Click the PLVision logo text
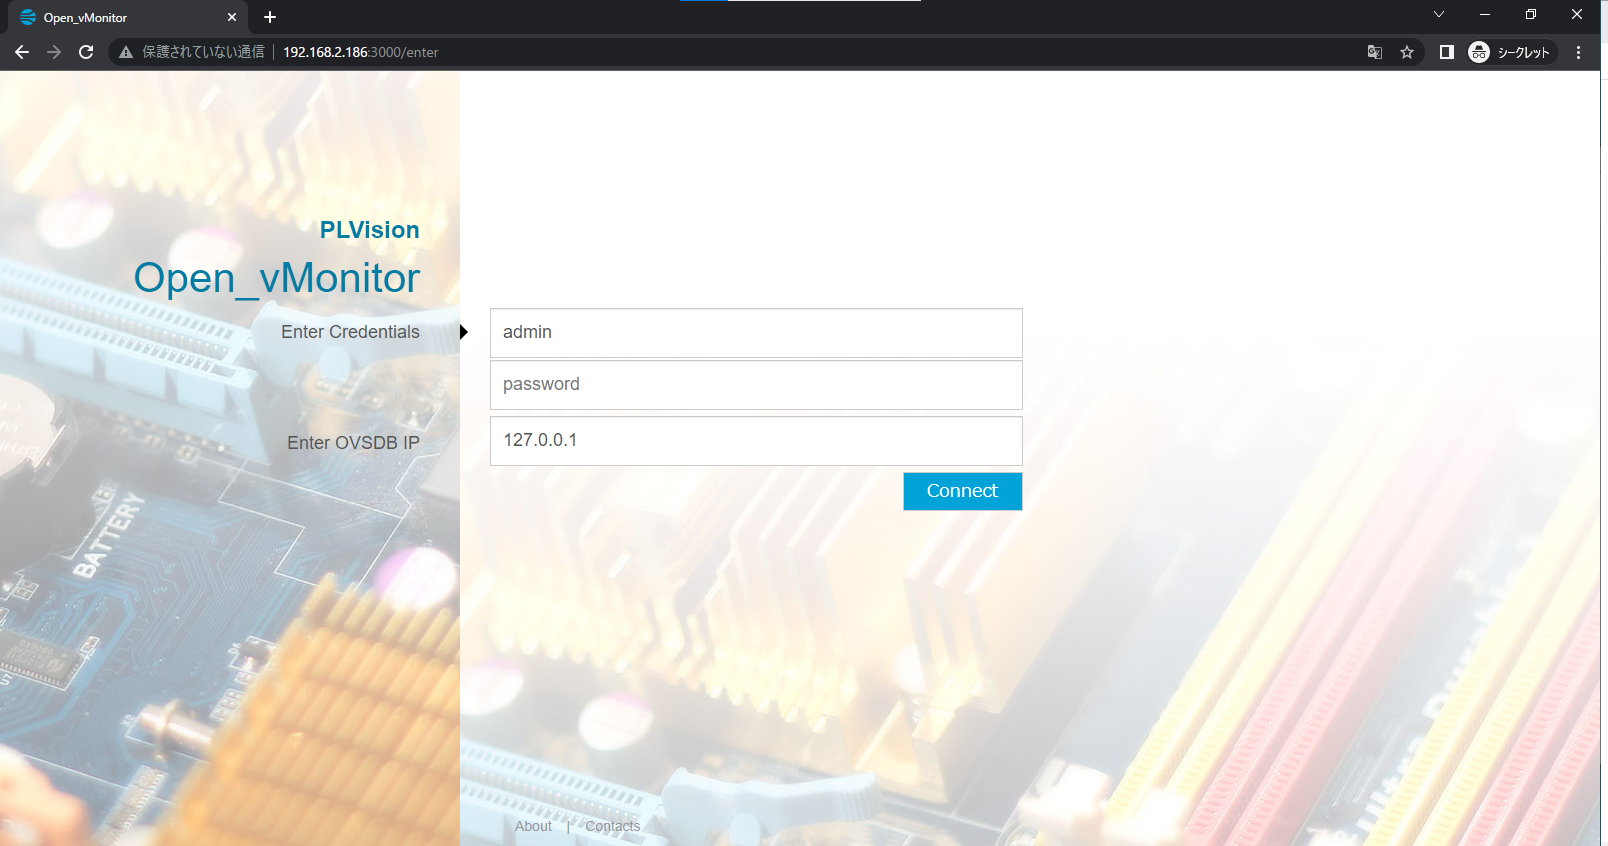The image size is (1608, 846). (x=369, y=230)
